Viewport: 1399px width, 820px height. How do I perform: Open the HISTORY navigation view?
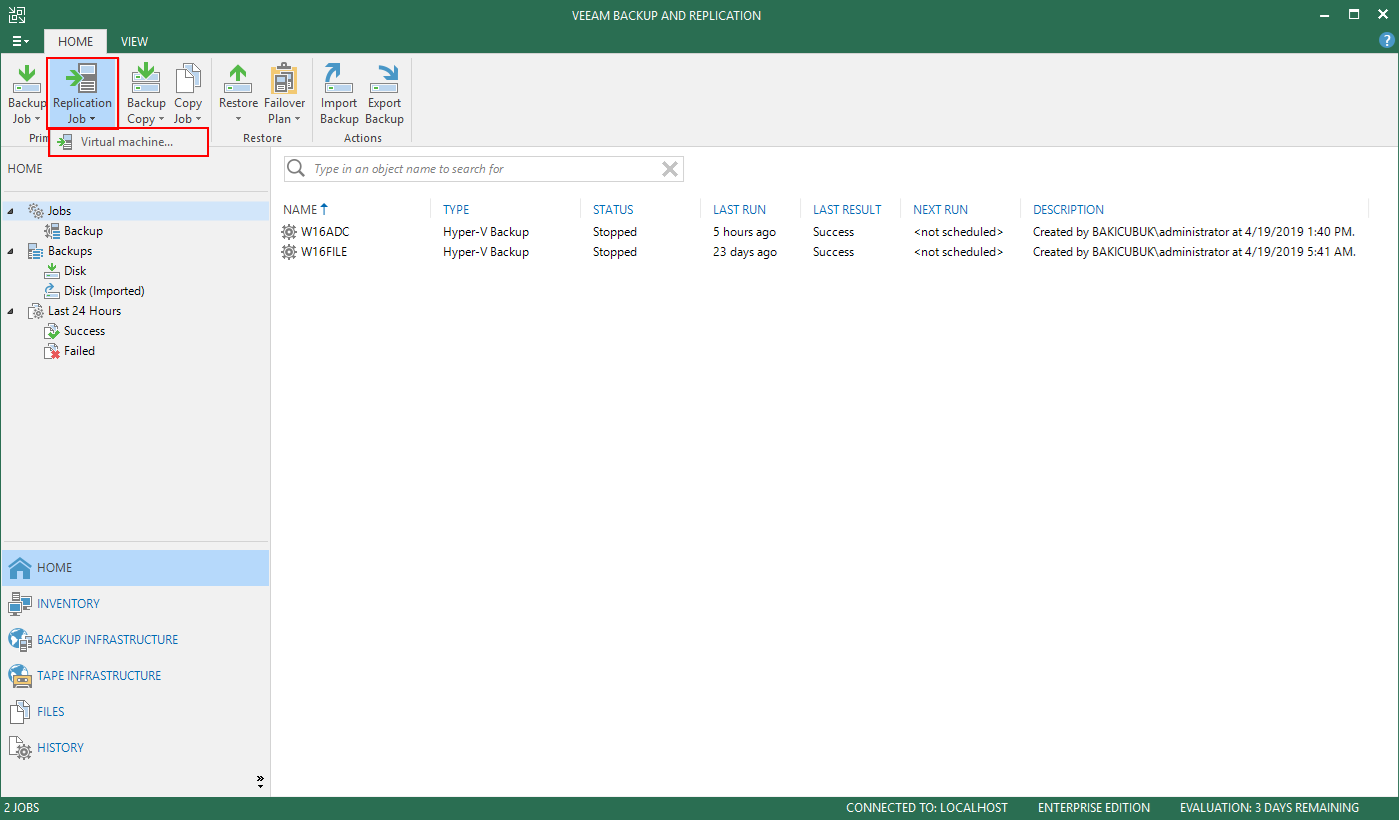click(x=135, y=747)
